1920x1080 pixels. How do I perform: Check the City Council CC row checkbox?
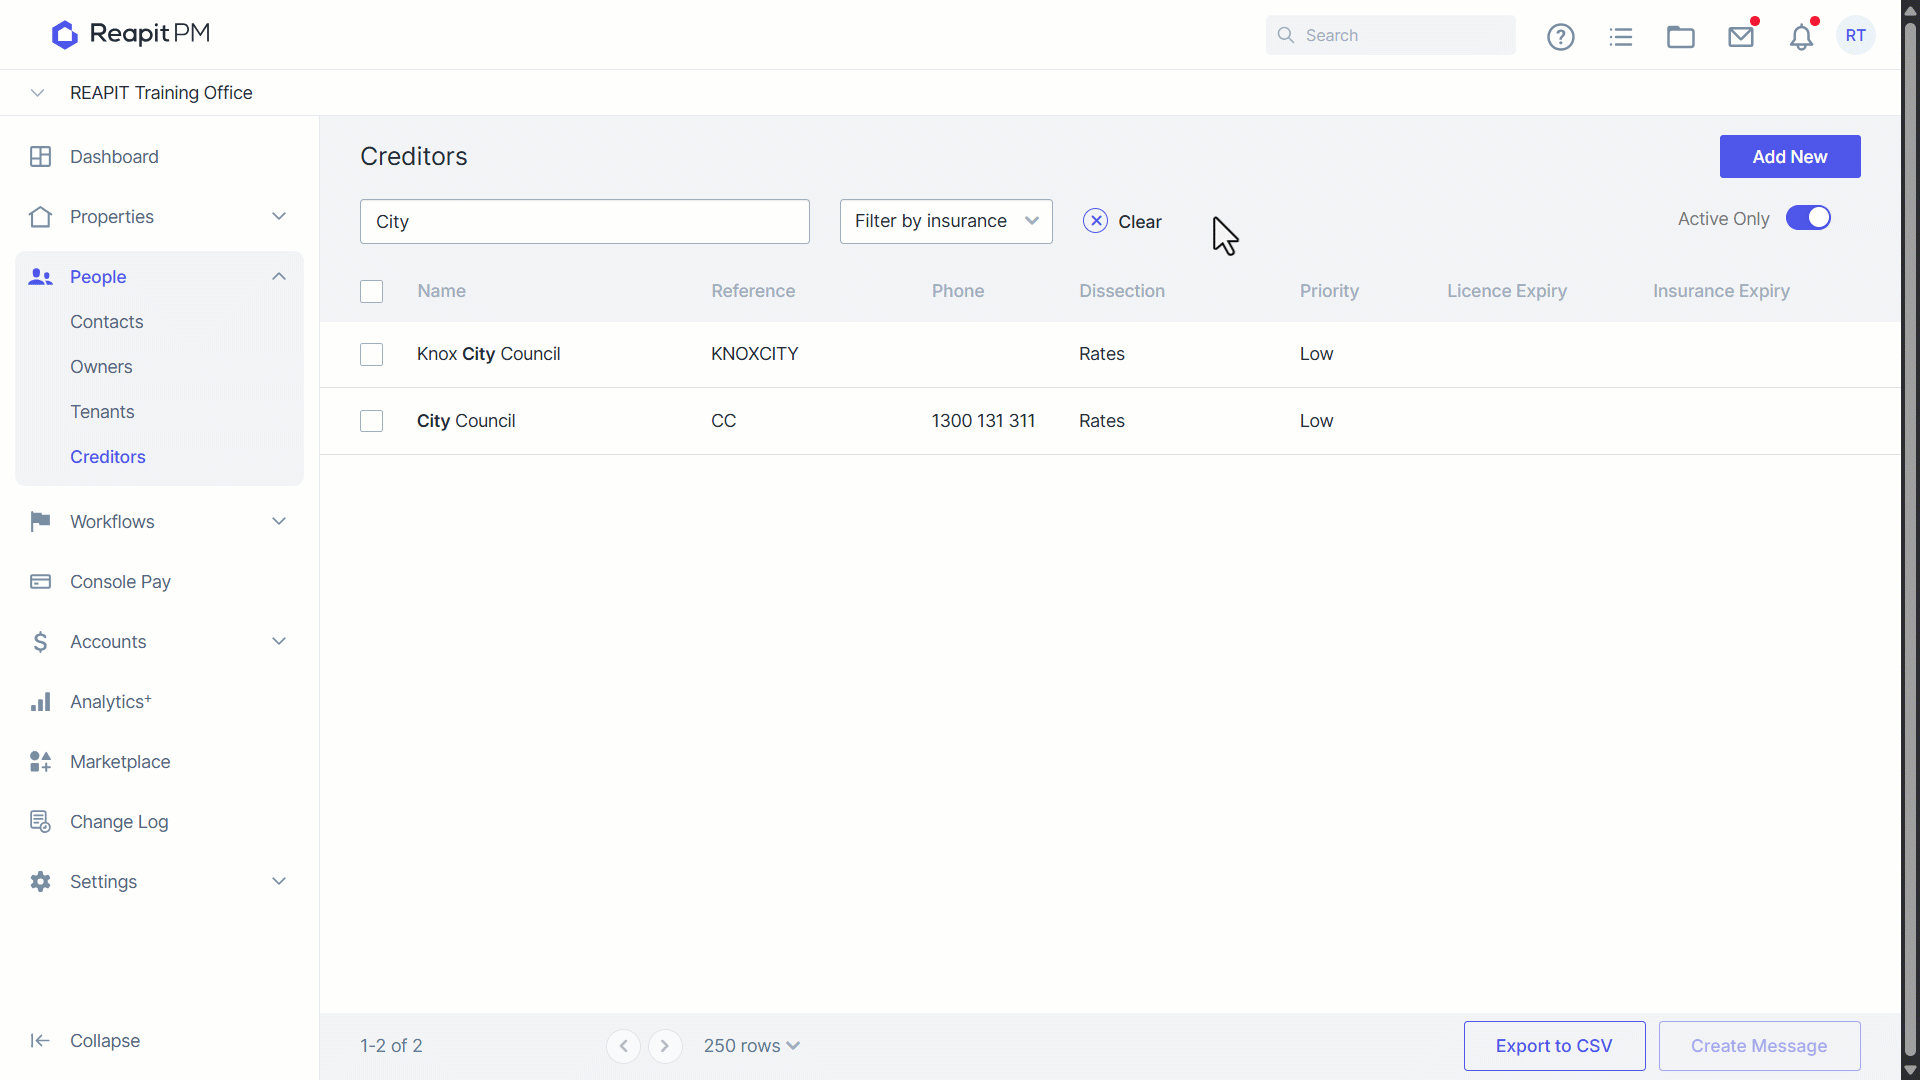tap(371, 421)
